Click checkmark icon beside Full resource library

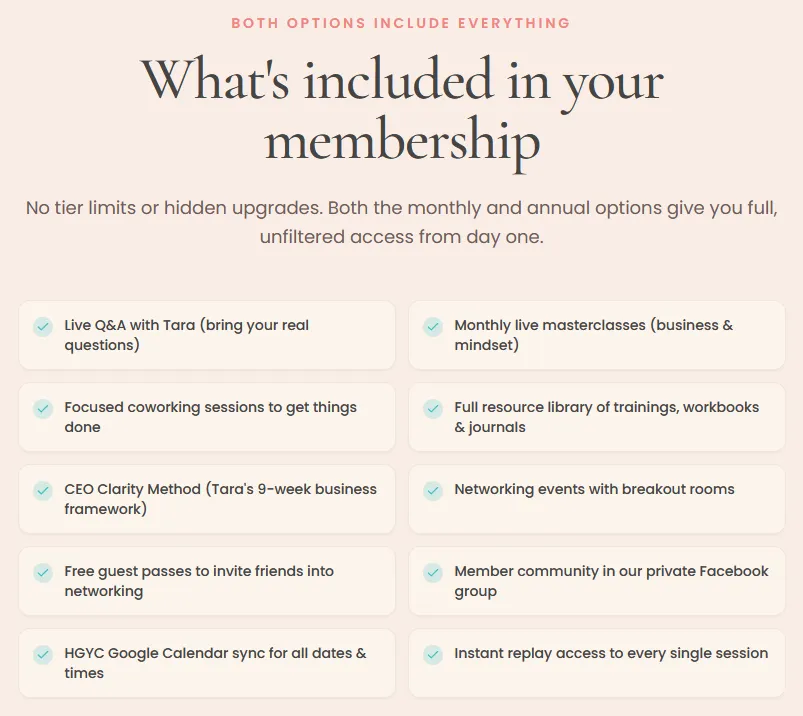(433, 408)
